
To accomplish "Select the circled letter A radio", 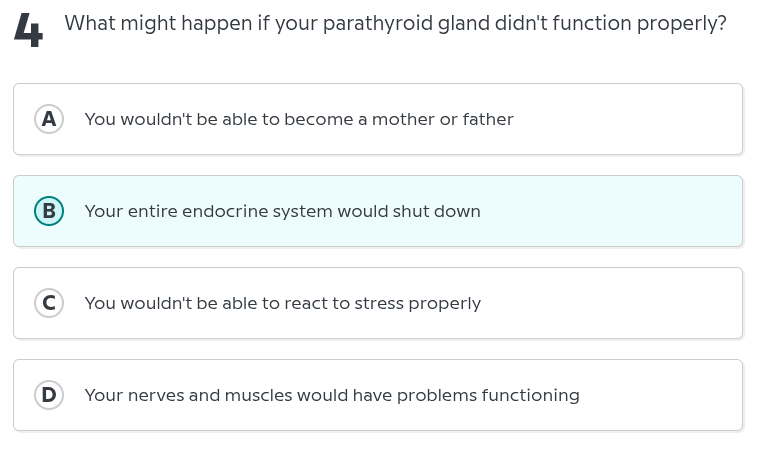I will (49, 119).
